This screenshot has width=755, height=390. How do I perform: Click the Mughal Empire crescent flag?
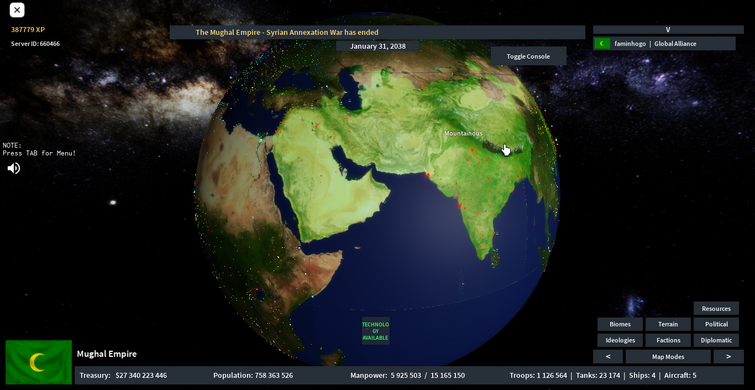pos(39,362)
